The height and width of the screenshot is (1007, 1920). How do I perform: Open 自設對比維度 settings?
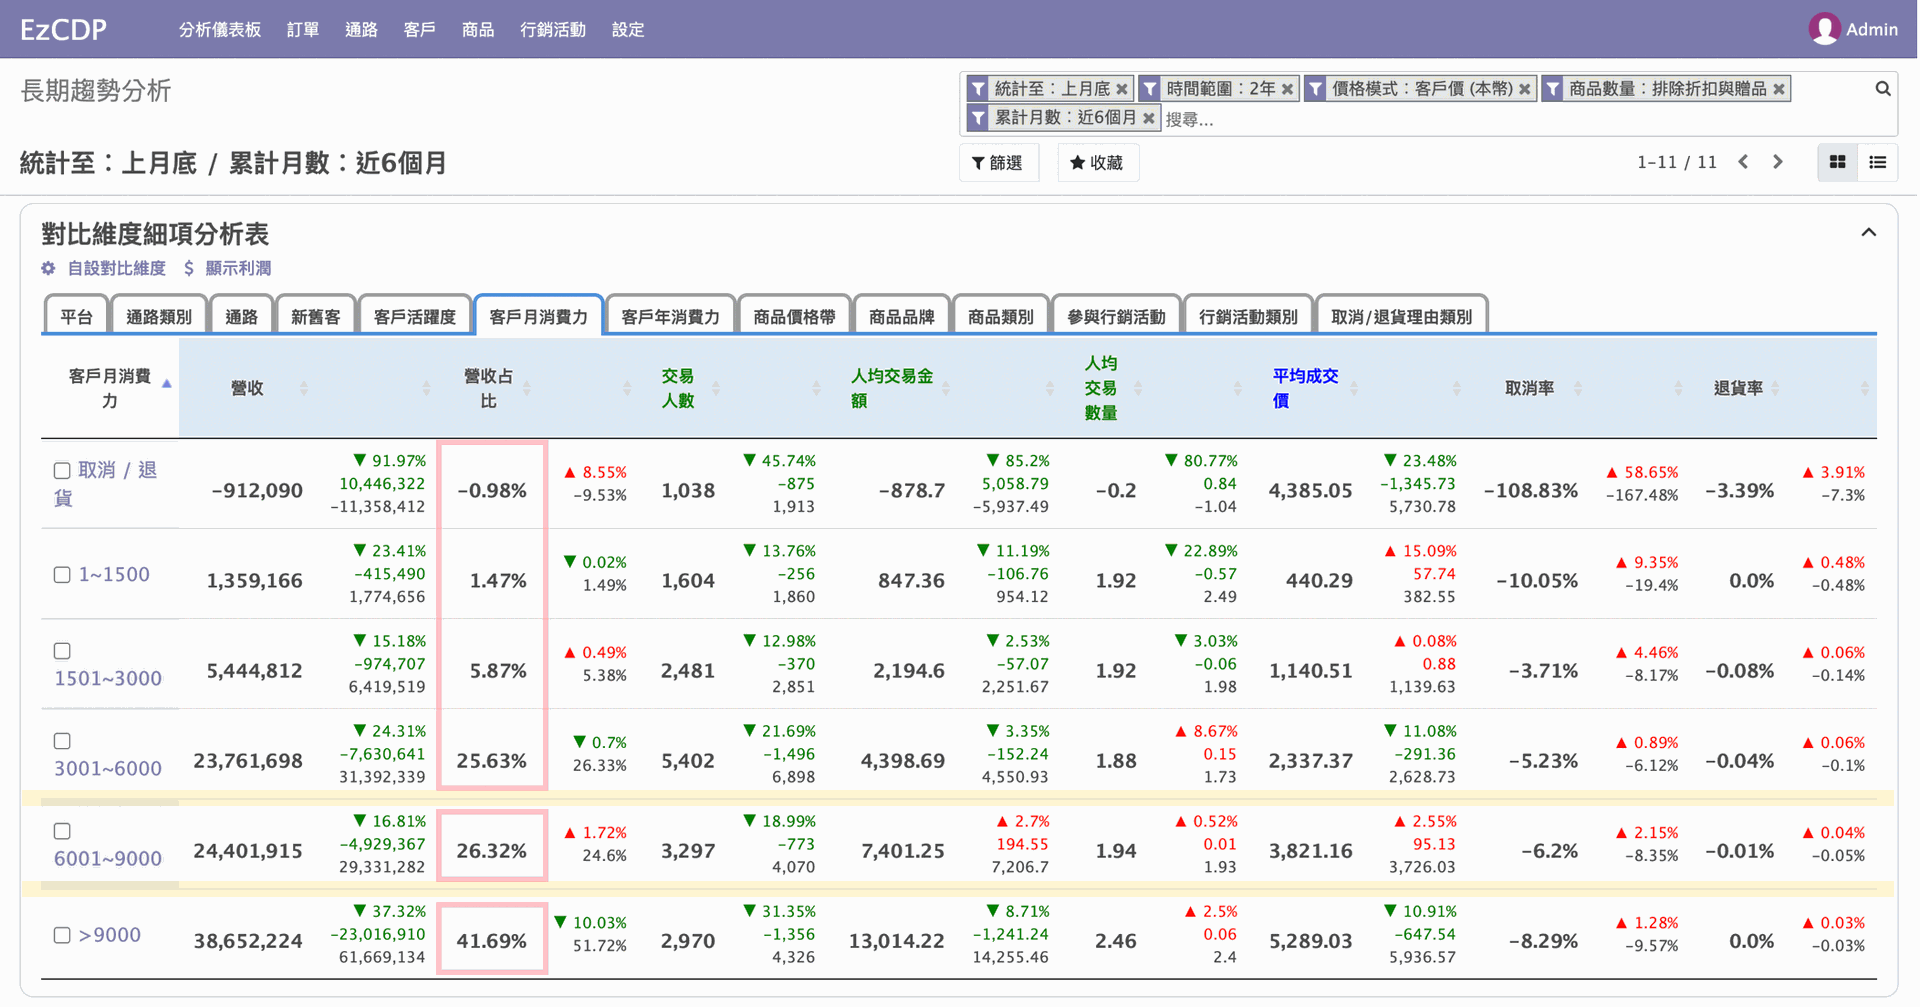coord(104,268)
